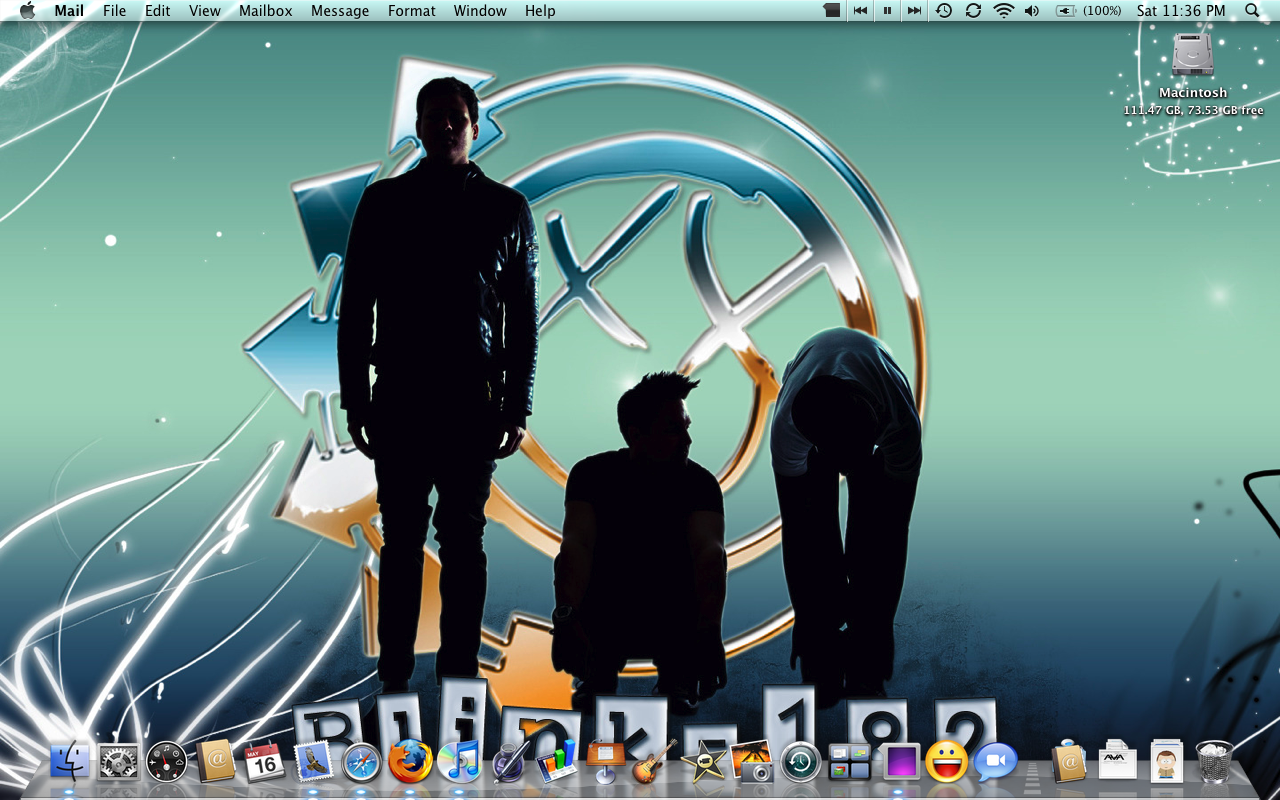This screenshot has width=1280, height=800.
Task: Open battery status showing 100%
Action: pos(1089,11)
